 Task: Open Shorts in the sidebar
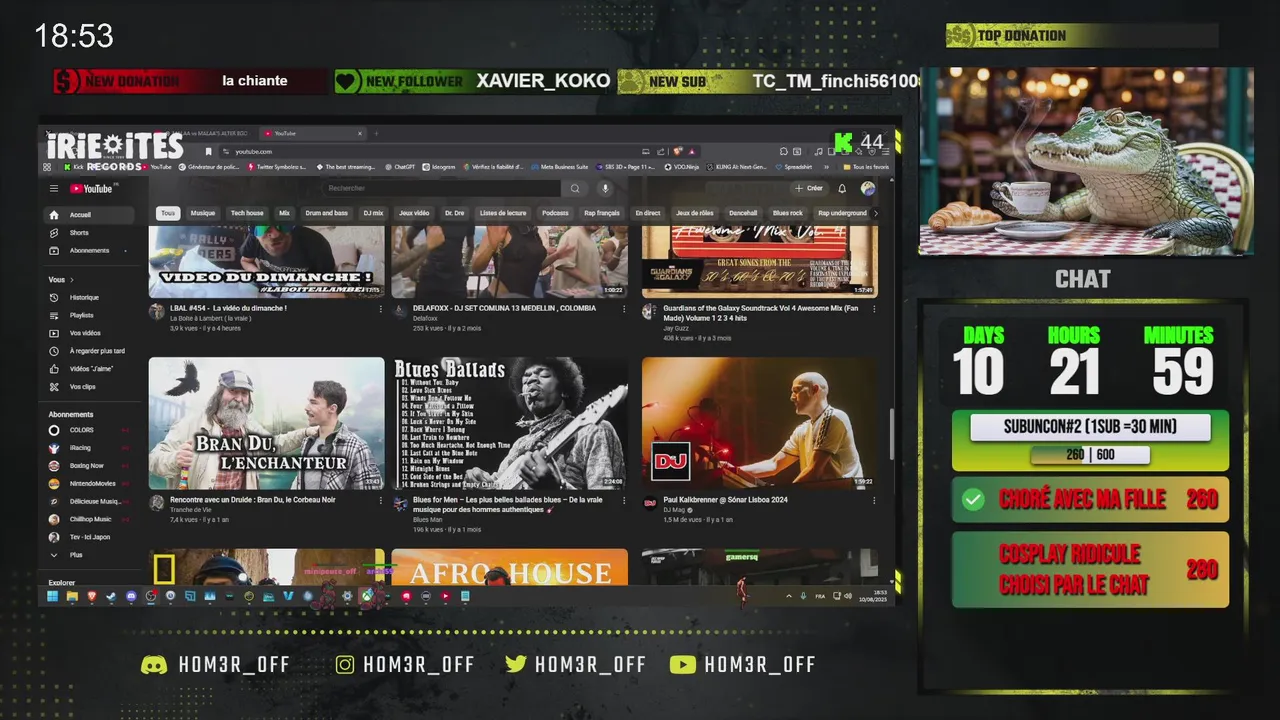[90, 233]
